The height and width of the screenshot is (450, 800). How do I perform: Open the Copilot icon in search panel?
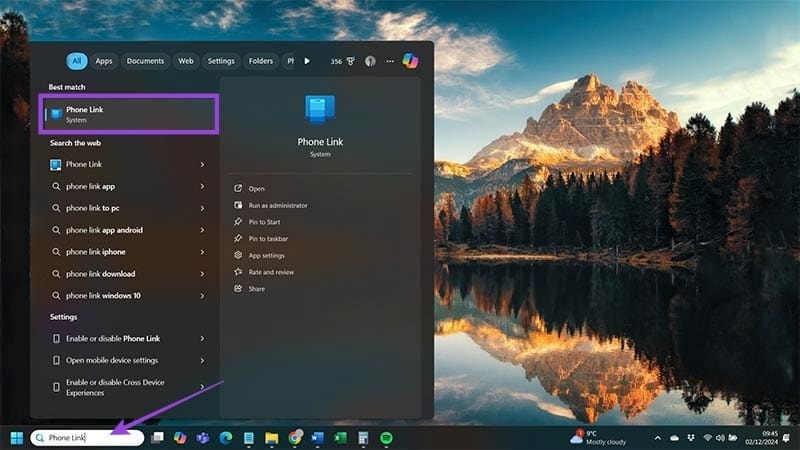[410, 61]
